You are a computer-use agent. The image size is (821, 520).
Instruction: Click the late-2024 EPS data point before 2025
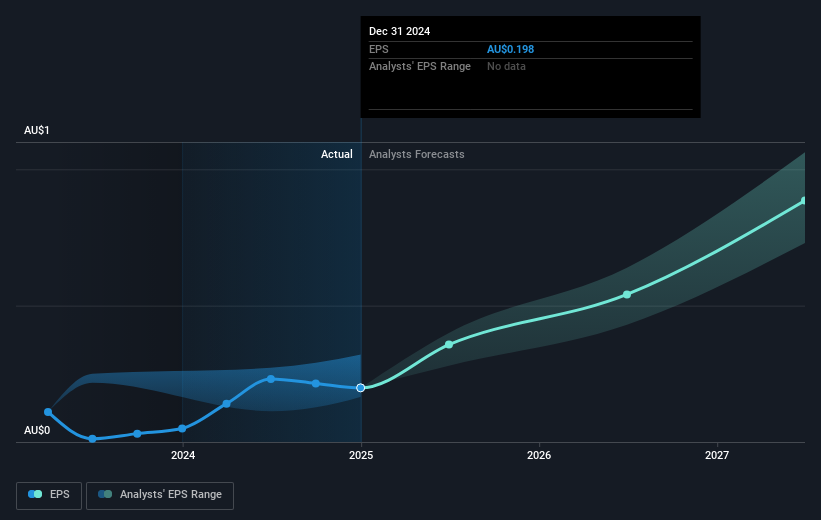click(316, 384)
